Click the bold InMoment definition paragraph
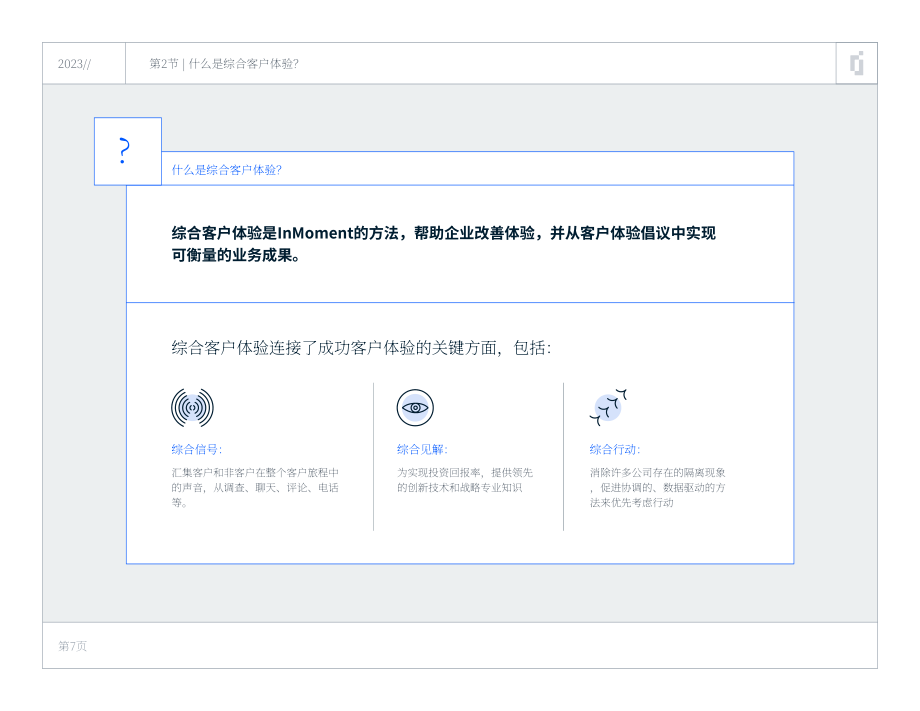Image resolution: width=920 pixels, height=711 pixels. tap(444, 244)
